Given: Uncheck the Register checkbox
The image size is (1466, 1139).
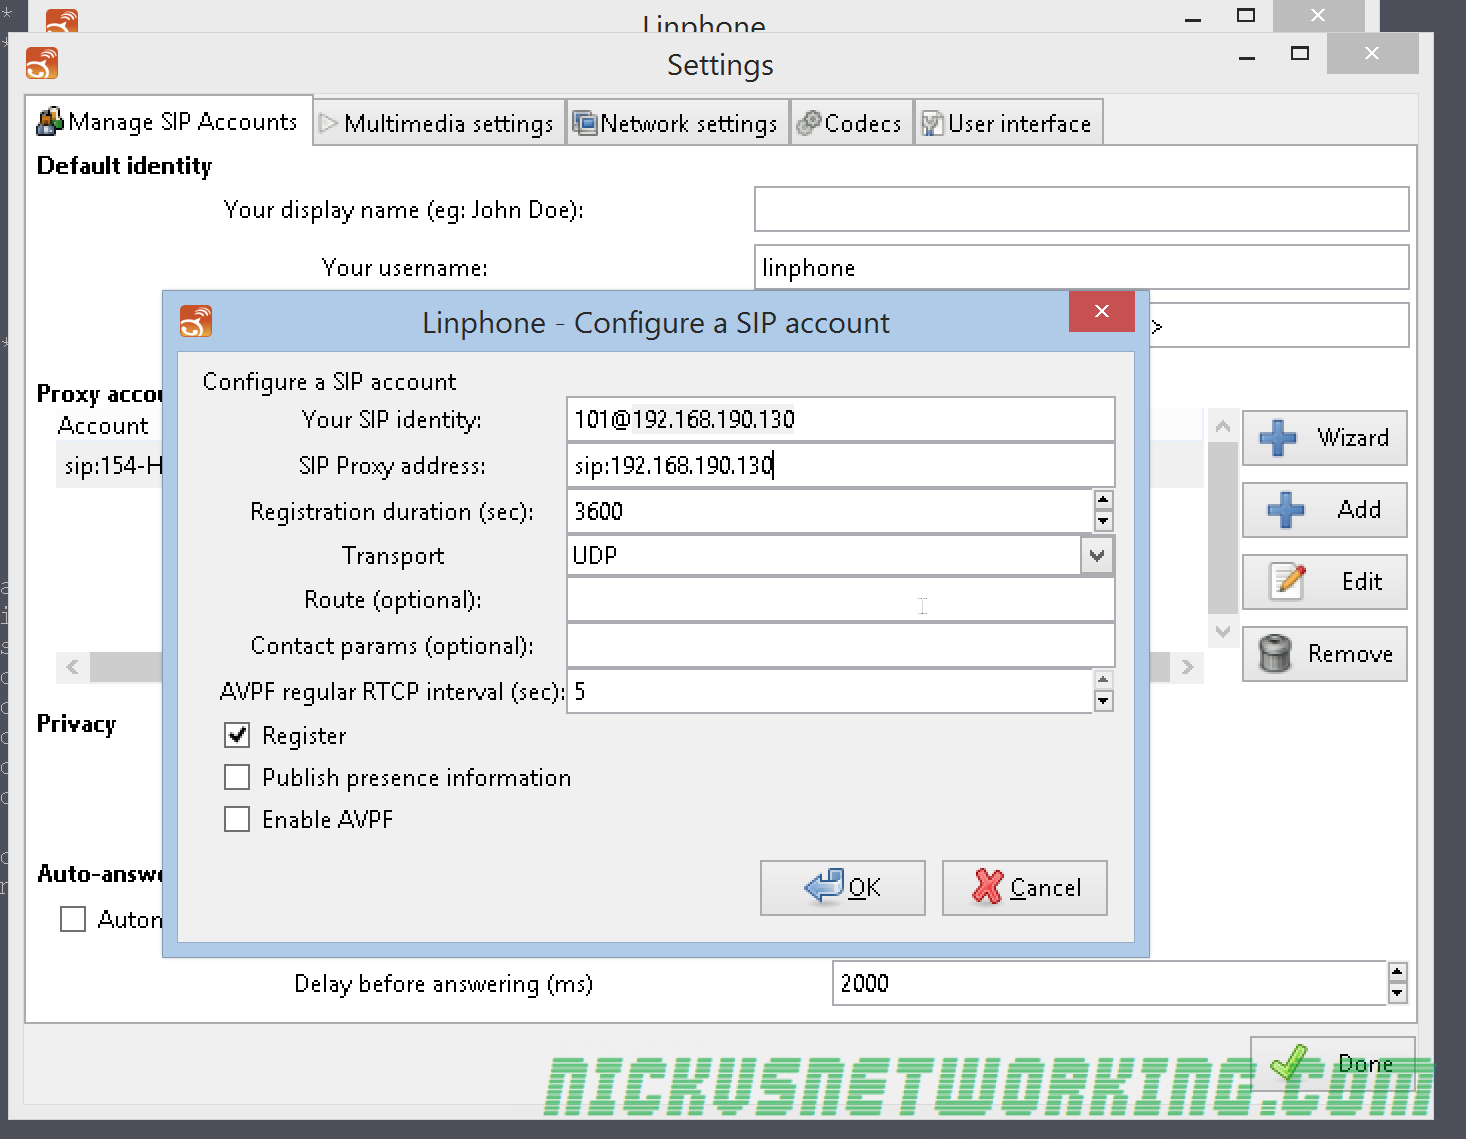Looking at the screenshot, I should point(237,735).
